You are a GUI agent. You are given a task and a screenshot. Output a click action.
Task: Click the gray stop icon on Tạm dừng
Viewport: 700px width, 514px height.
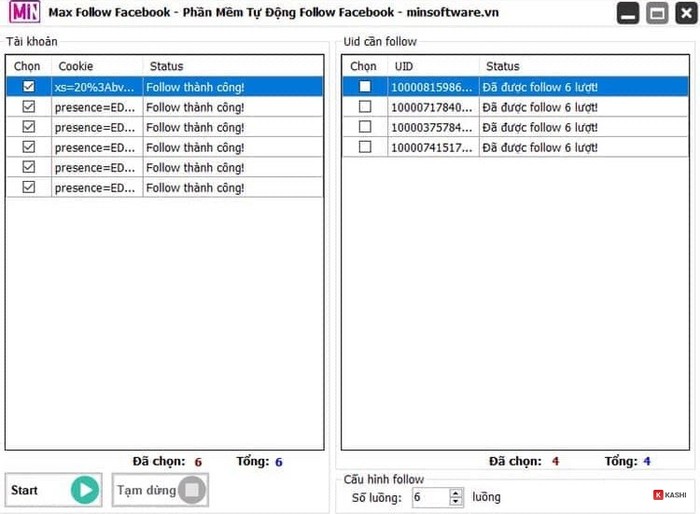[192, 490]
